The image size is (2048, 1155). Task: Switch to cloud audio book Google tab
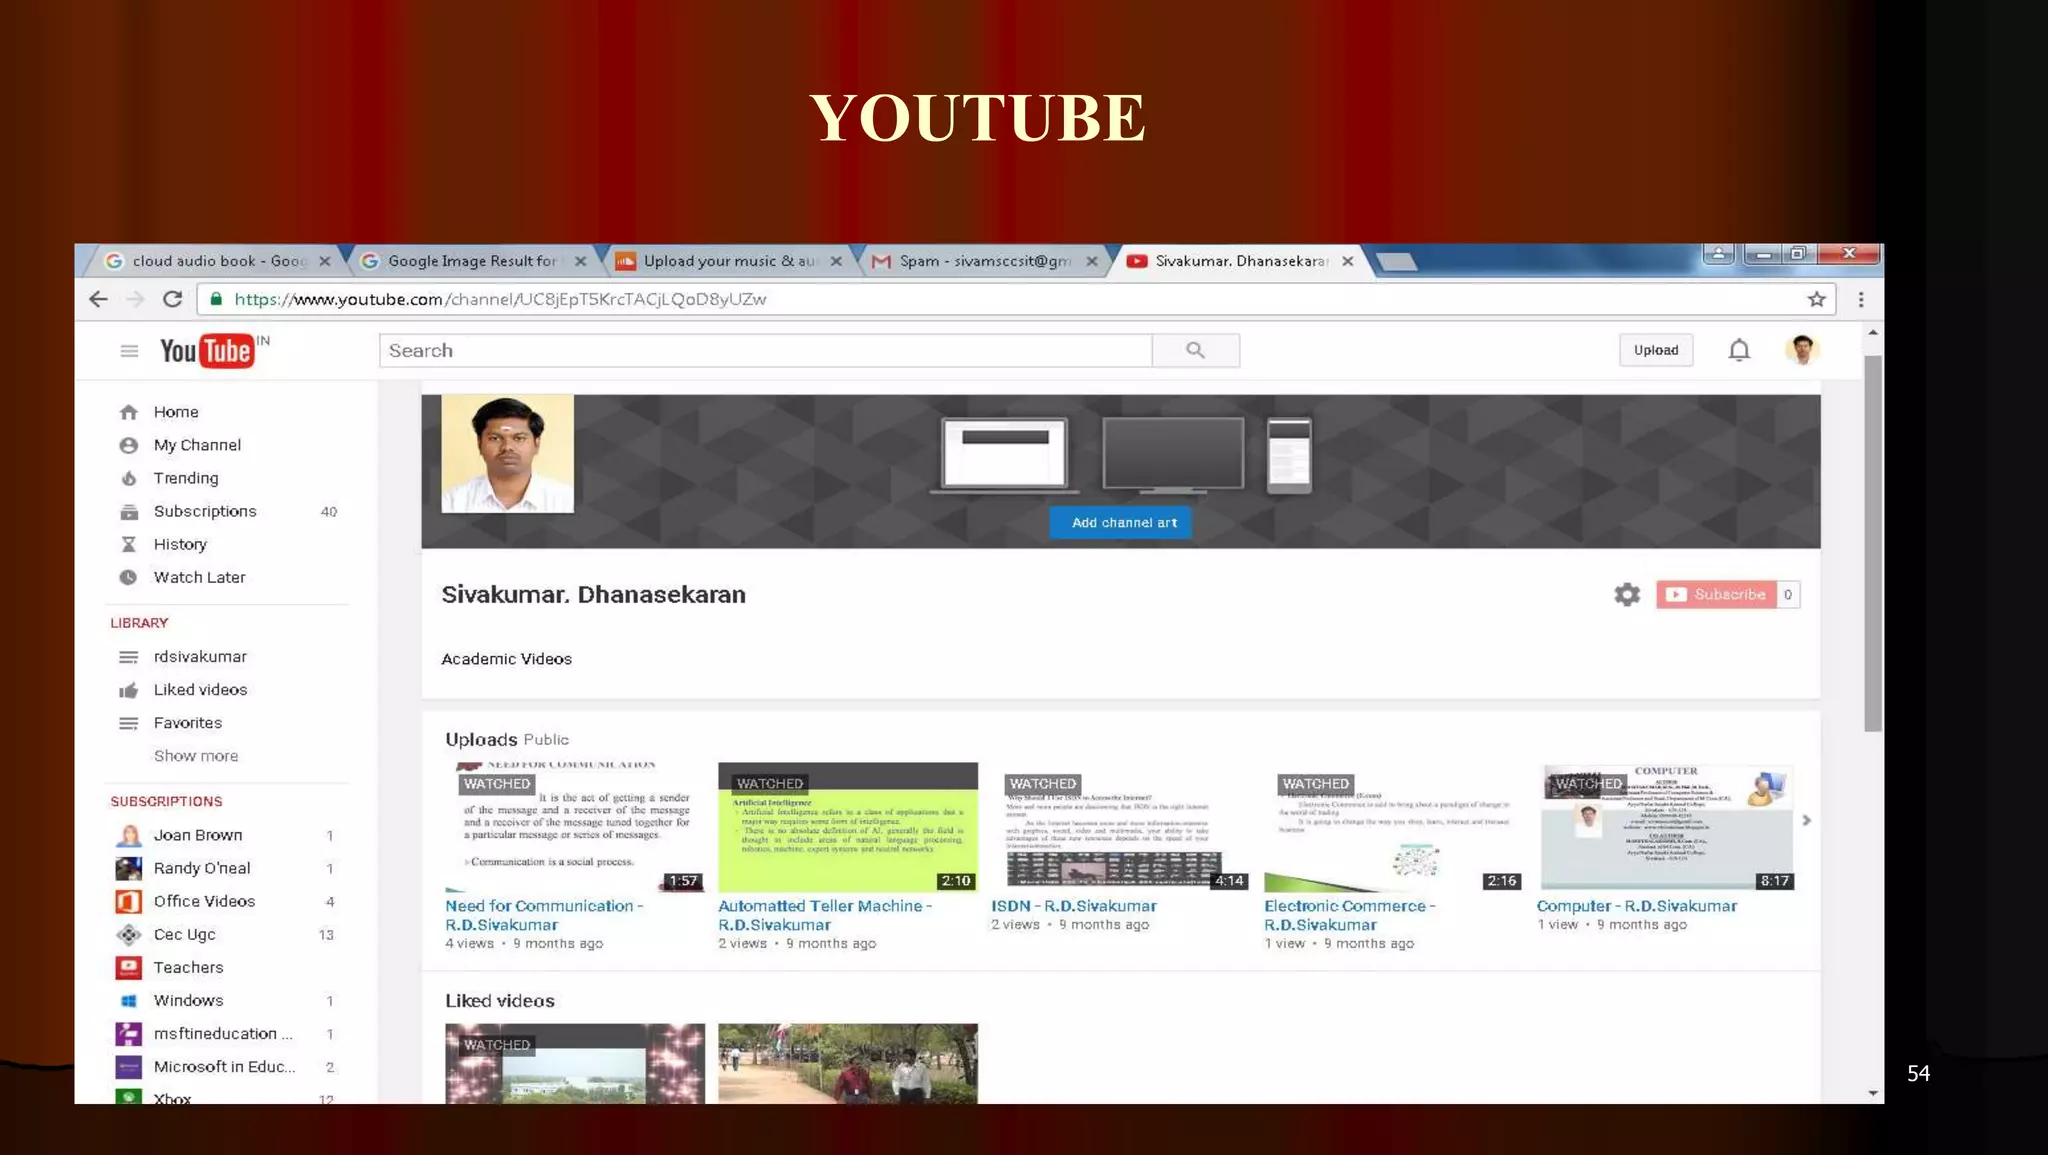pos(215,261)
